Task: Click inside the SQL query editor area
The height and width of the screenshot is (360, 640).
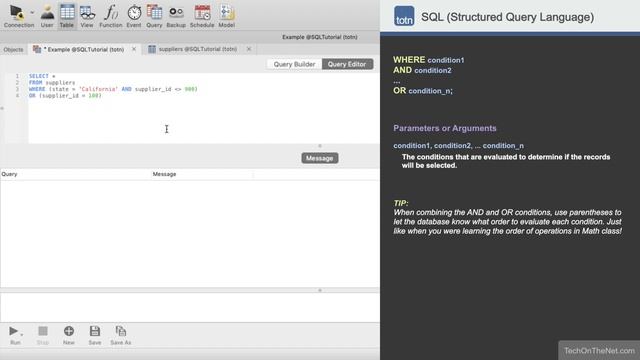Action: [x=203, y=108]
